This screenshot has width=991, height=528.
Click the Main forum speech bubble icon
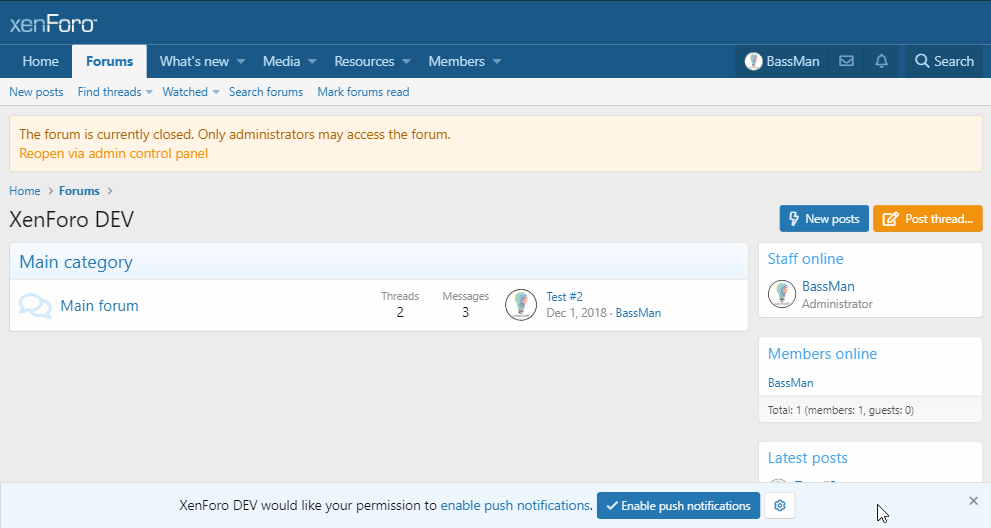pos(35,306)
